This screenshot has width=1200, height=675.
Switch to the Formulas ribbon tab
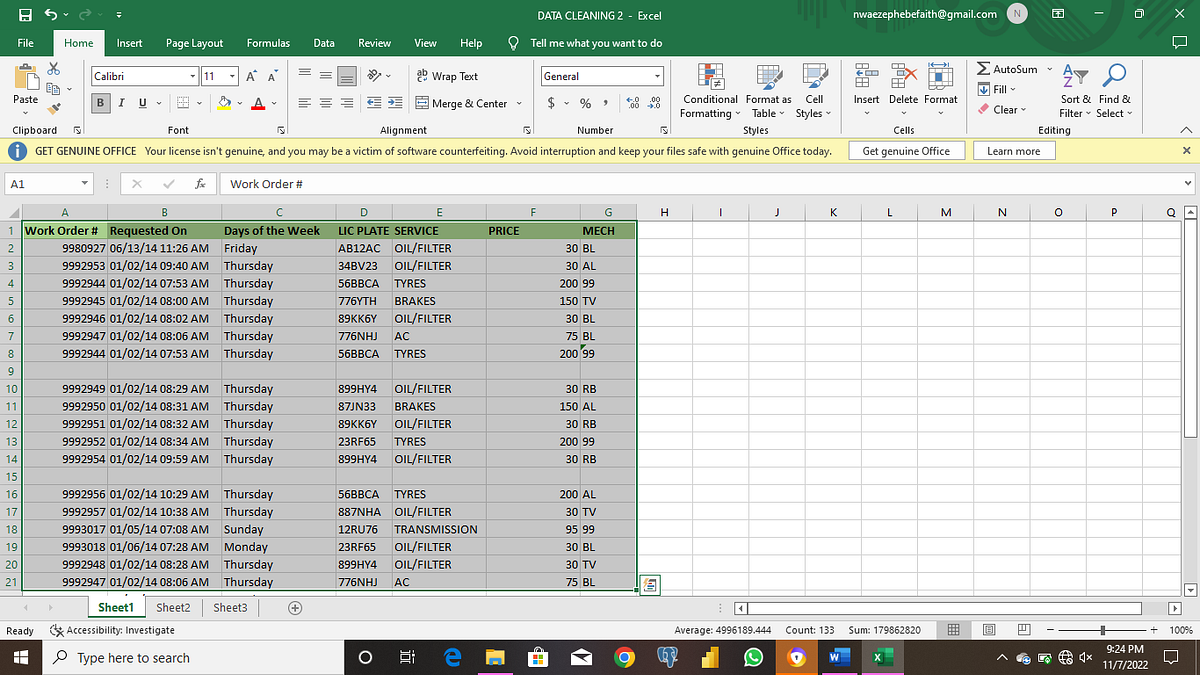(267, 43)
